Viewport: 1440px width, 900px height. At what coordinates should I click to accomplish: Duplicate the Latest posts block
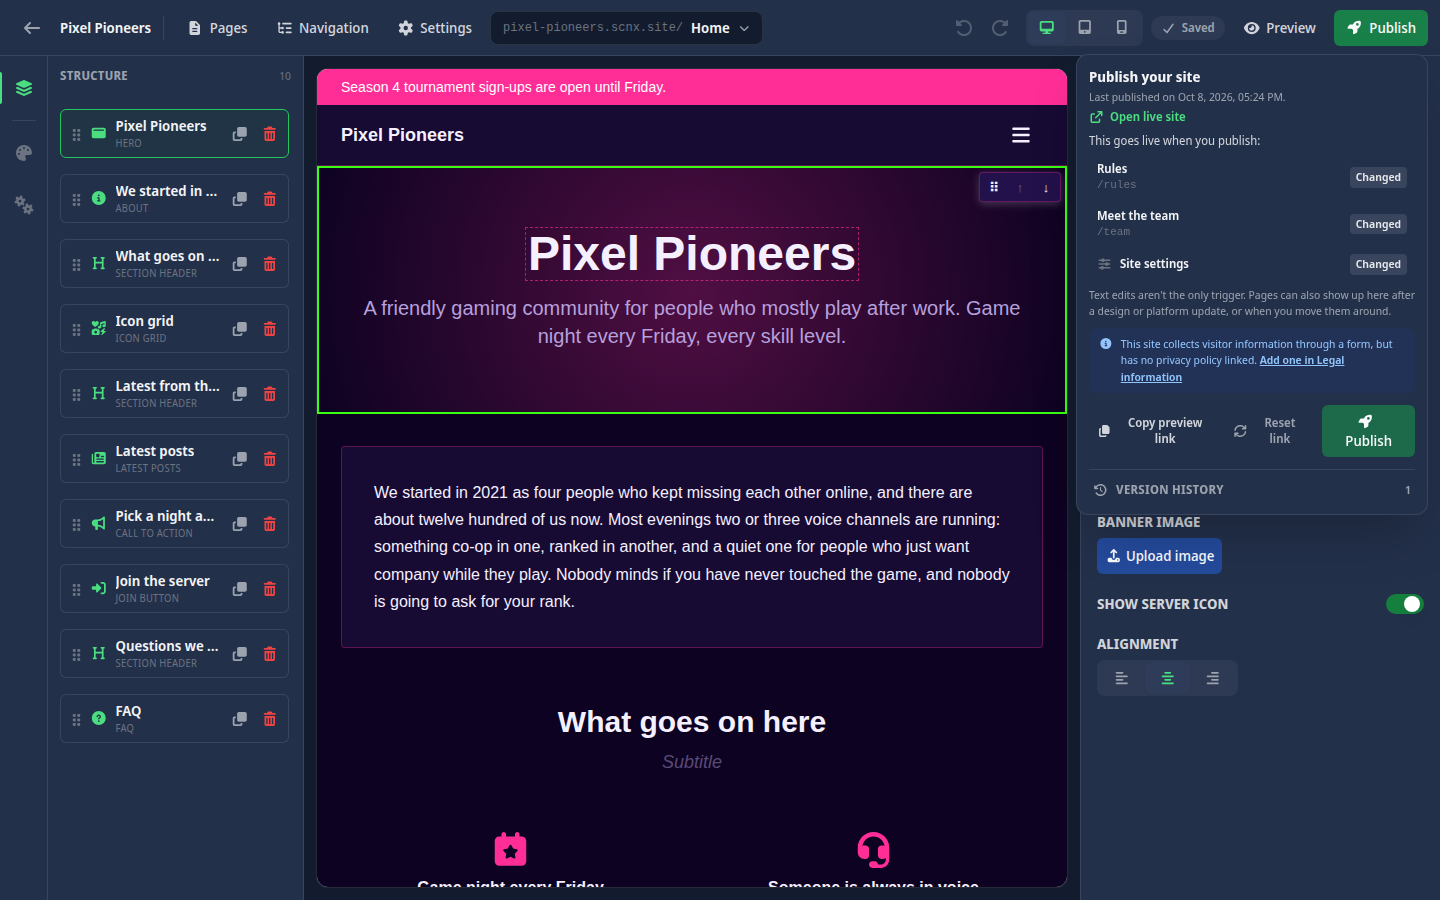(x=240, y=459)
